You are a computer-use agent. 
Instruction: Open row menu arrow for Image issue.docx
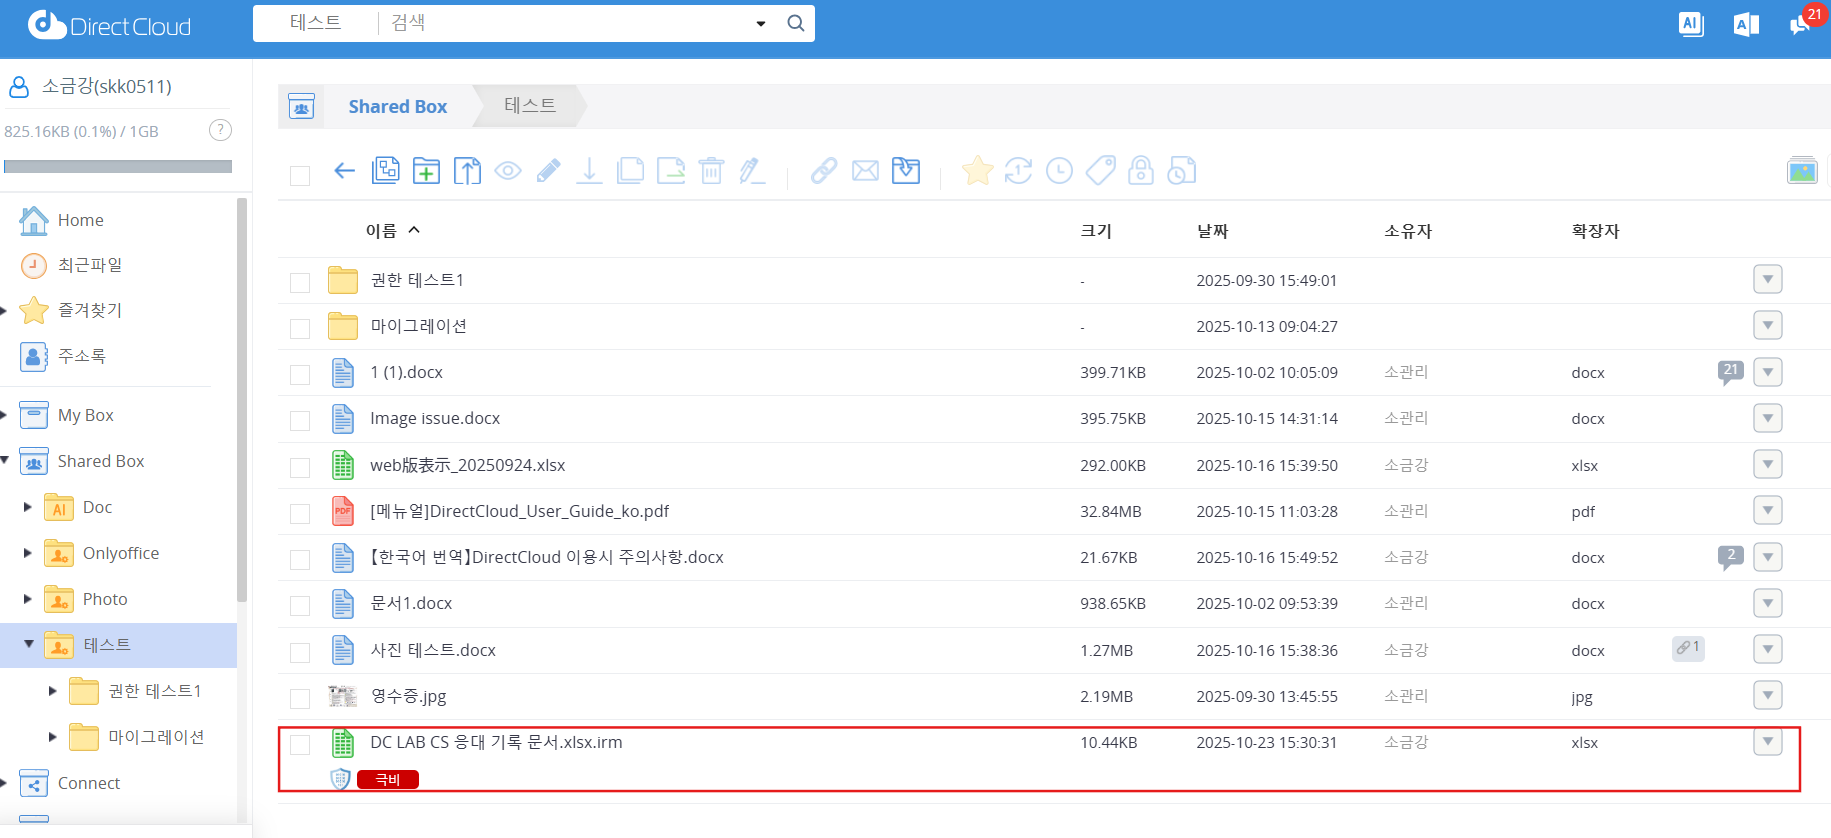tap(1768, 418)
